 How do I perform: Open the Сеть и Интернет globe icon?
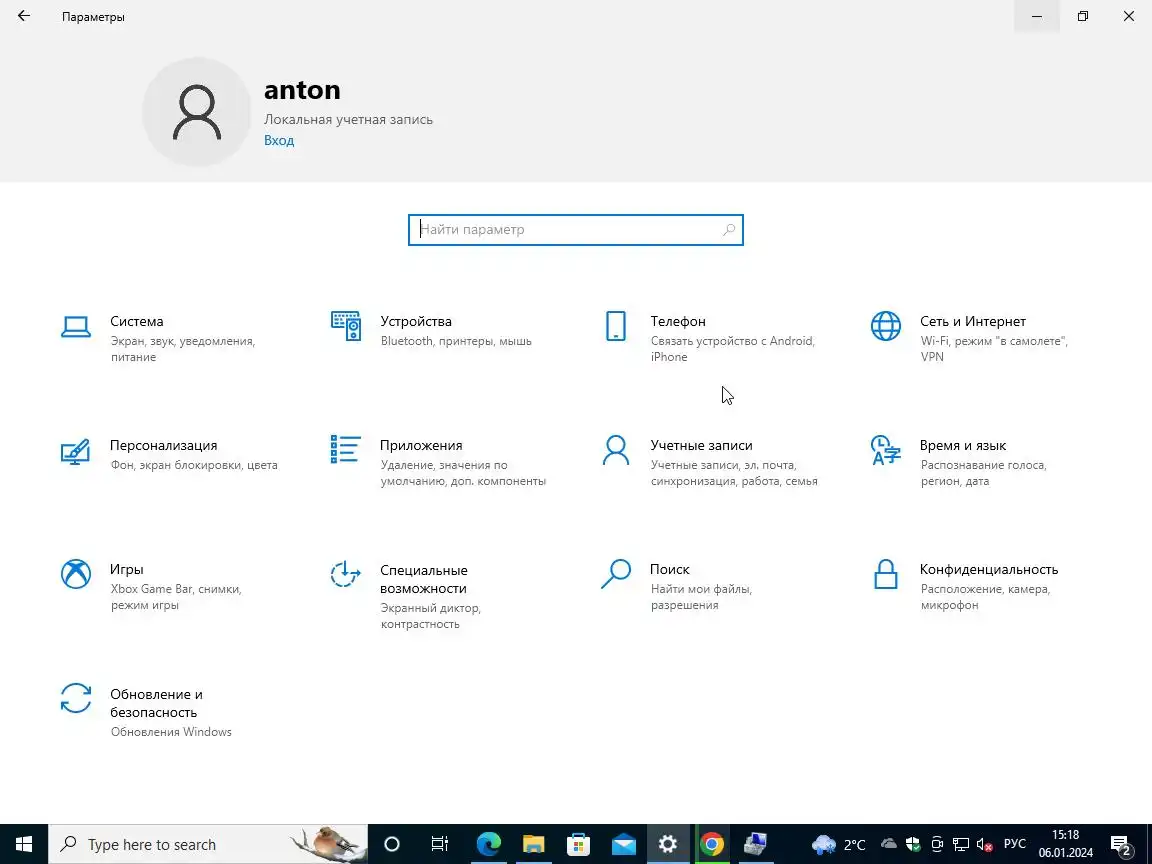coord(885,326)
